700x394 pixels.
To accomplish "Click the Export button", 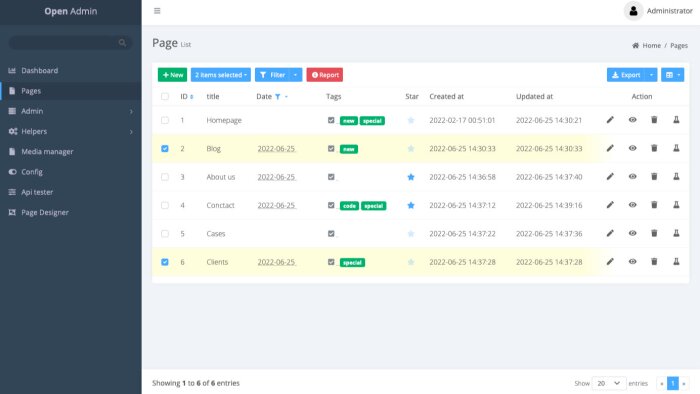I will point(626,75).
